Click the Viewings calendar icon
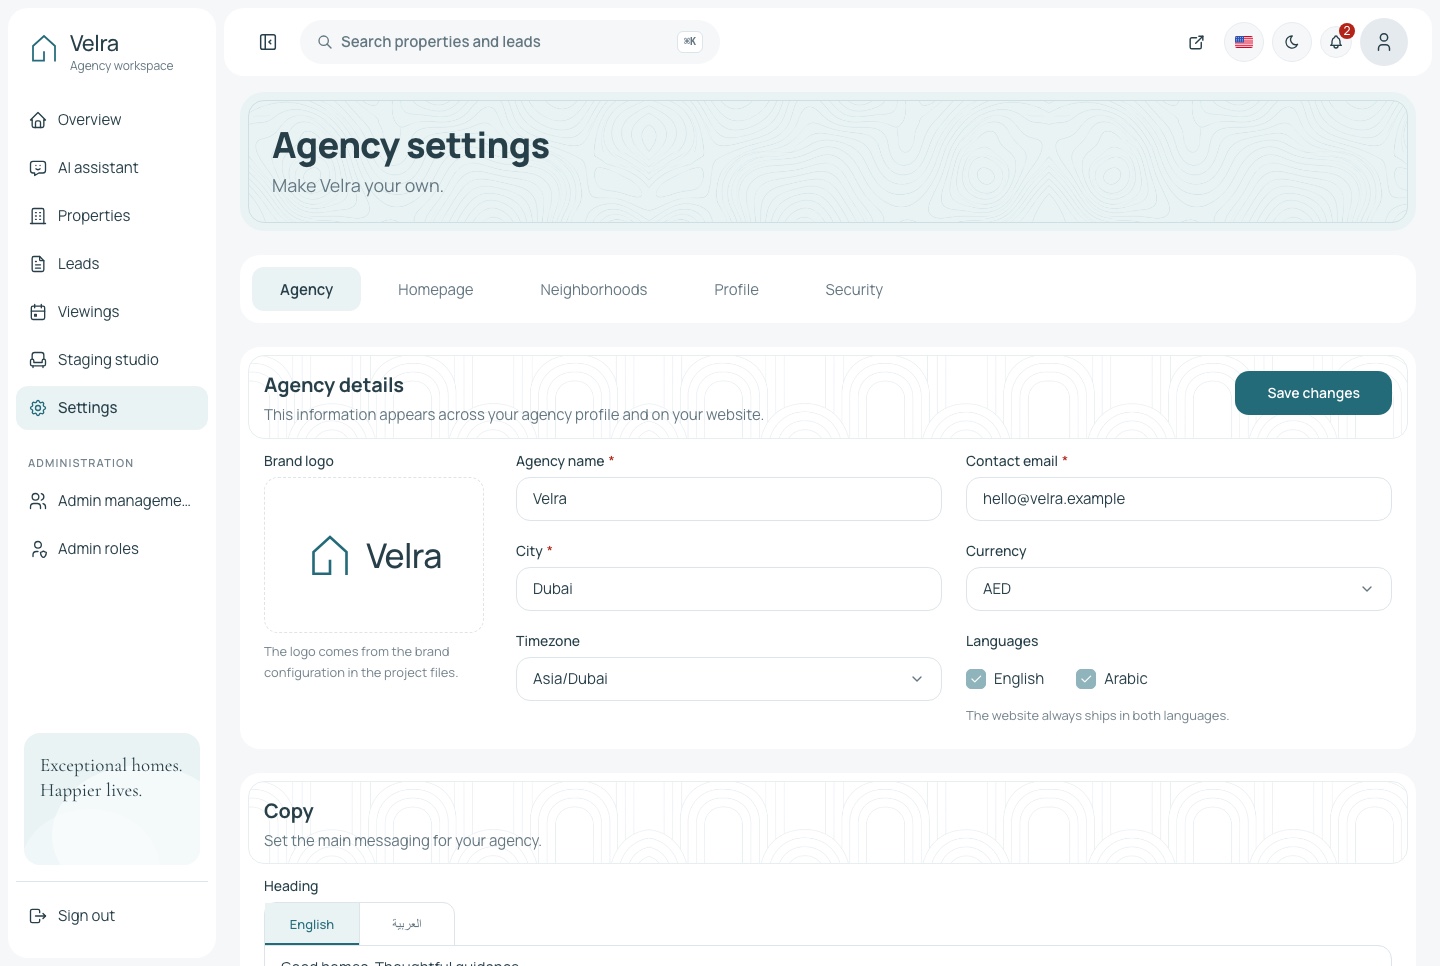The image size is (1440, 966). pyautogui.click(x=38, y=312)
